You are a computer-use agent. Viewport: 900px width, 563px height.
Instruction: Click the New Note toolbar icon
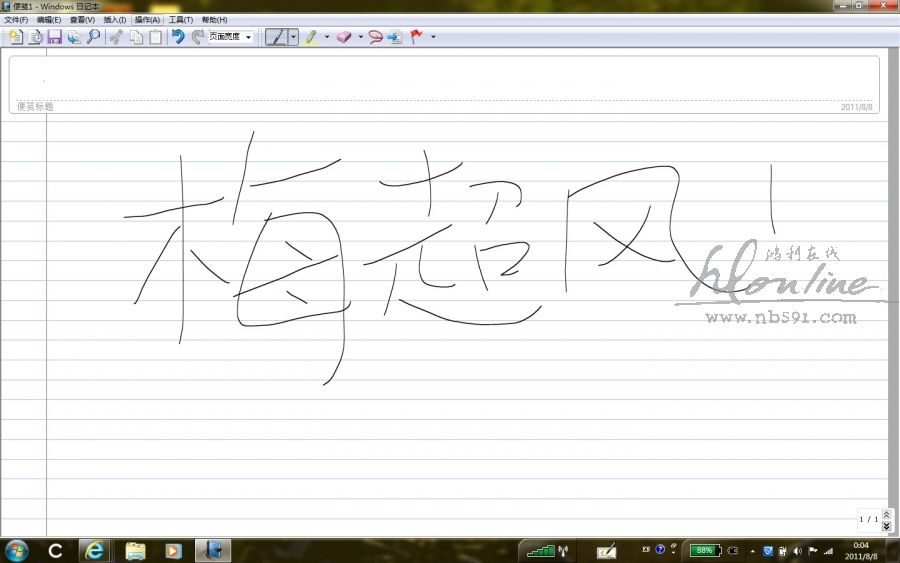click(15, 37)
